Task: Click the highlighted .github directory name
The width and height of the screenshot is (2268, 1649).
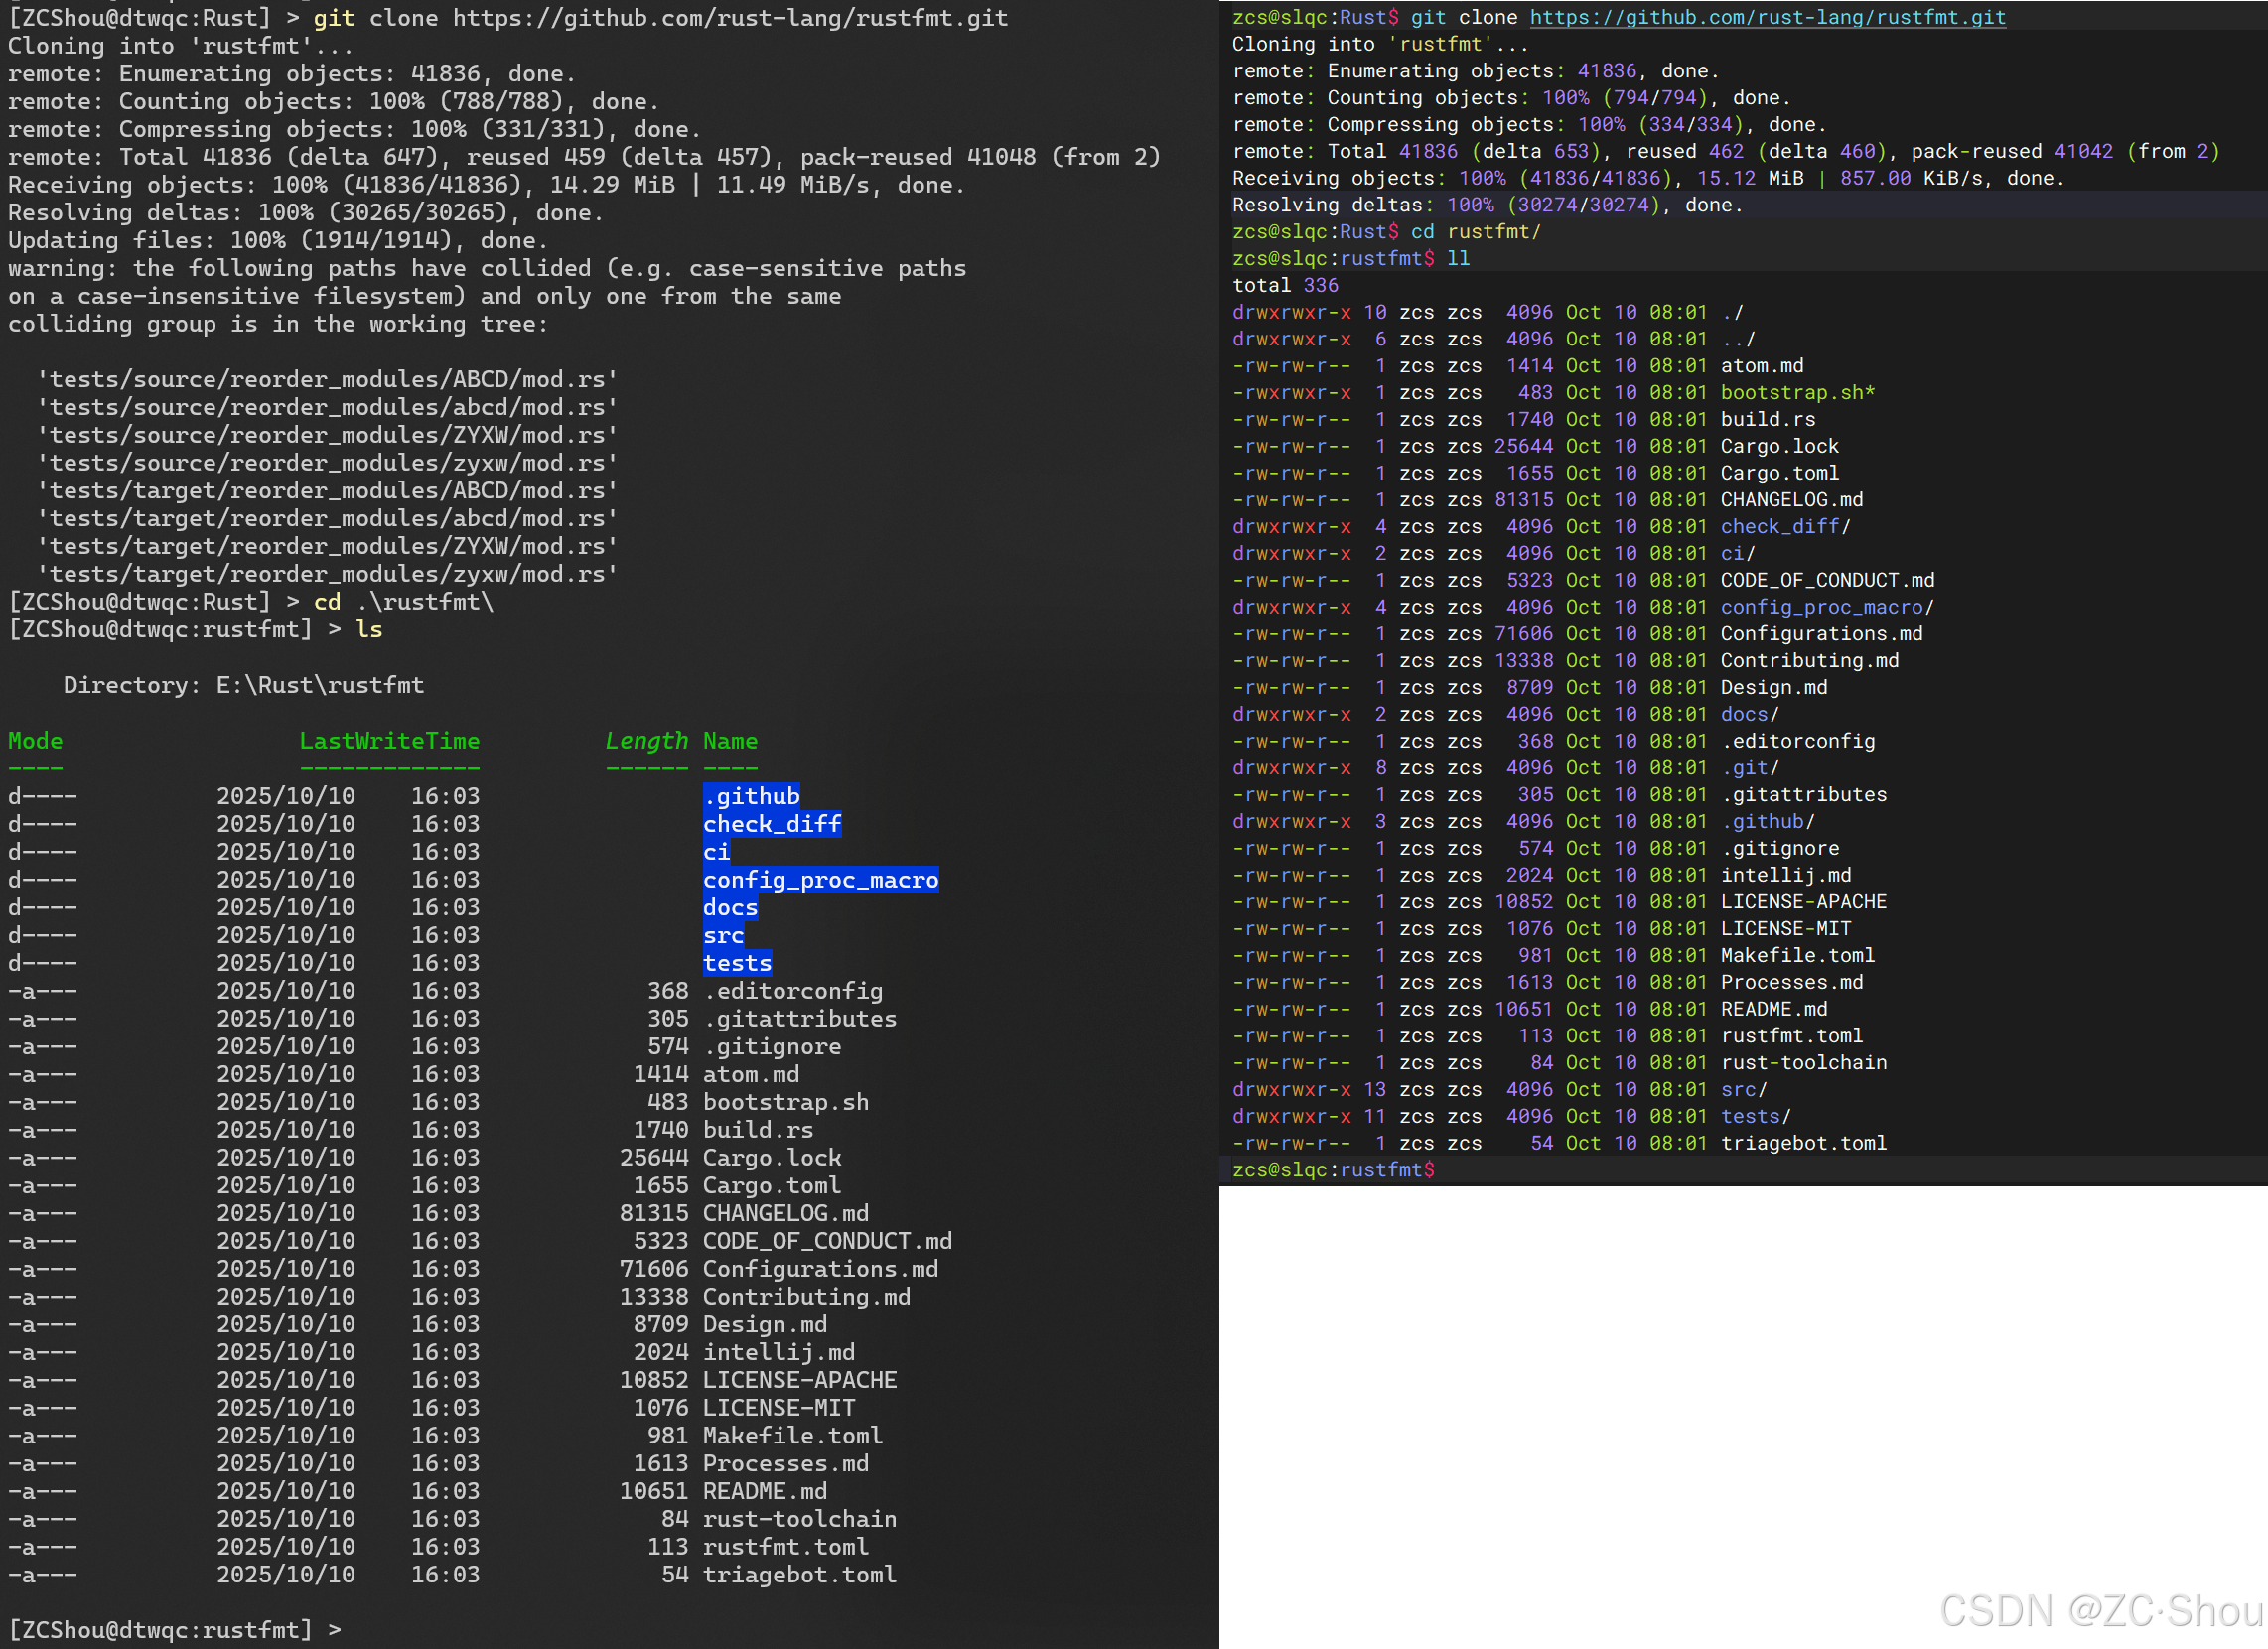Action: pos(751,796)
